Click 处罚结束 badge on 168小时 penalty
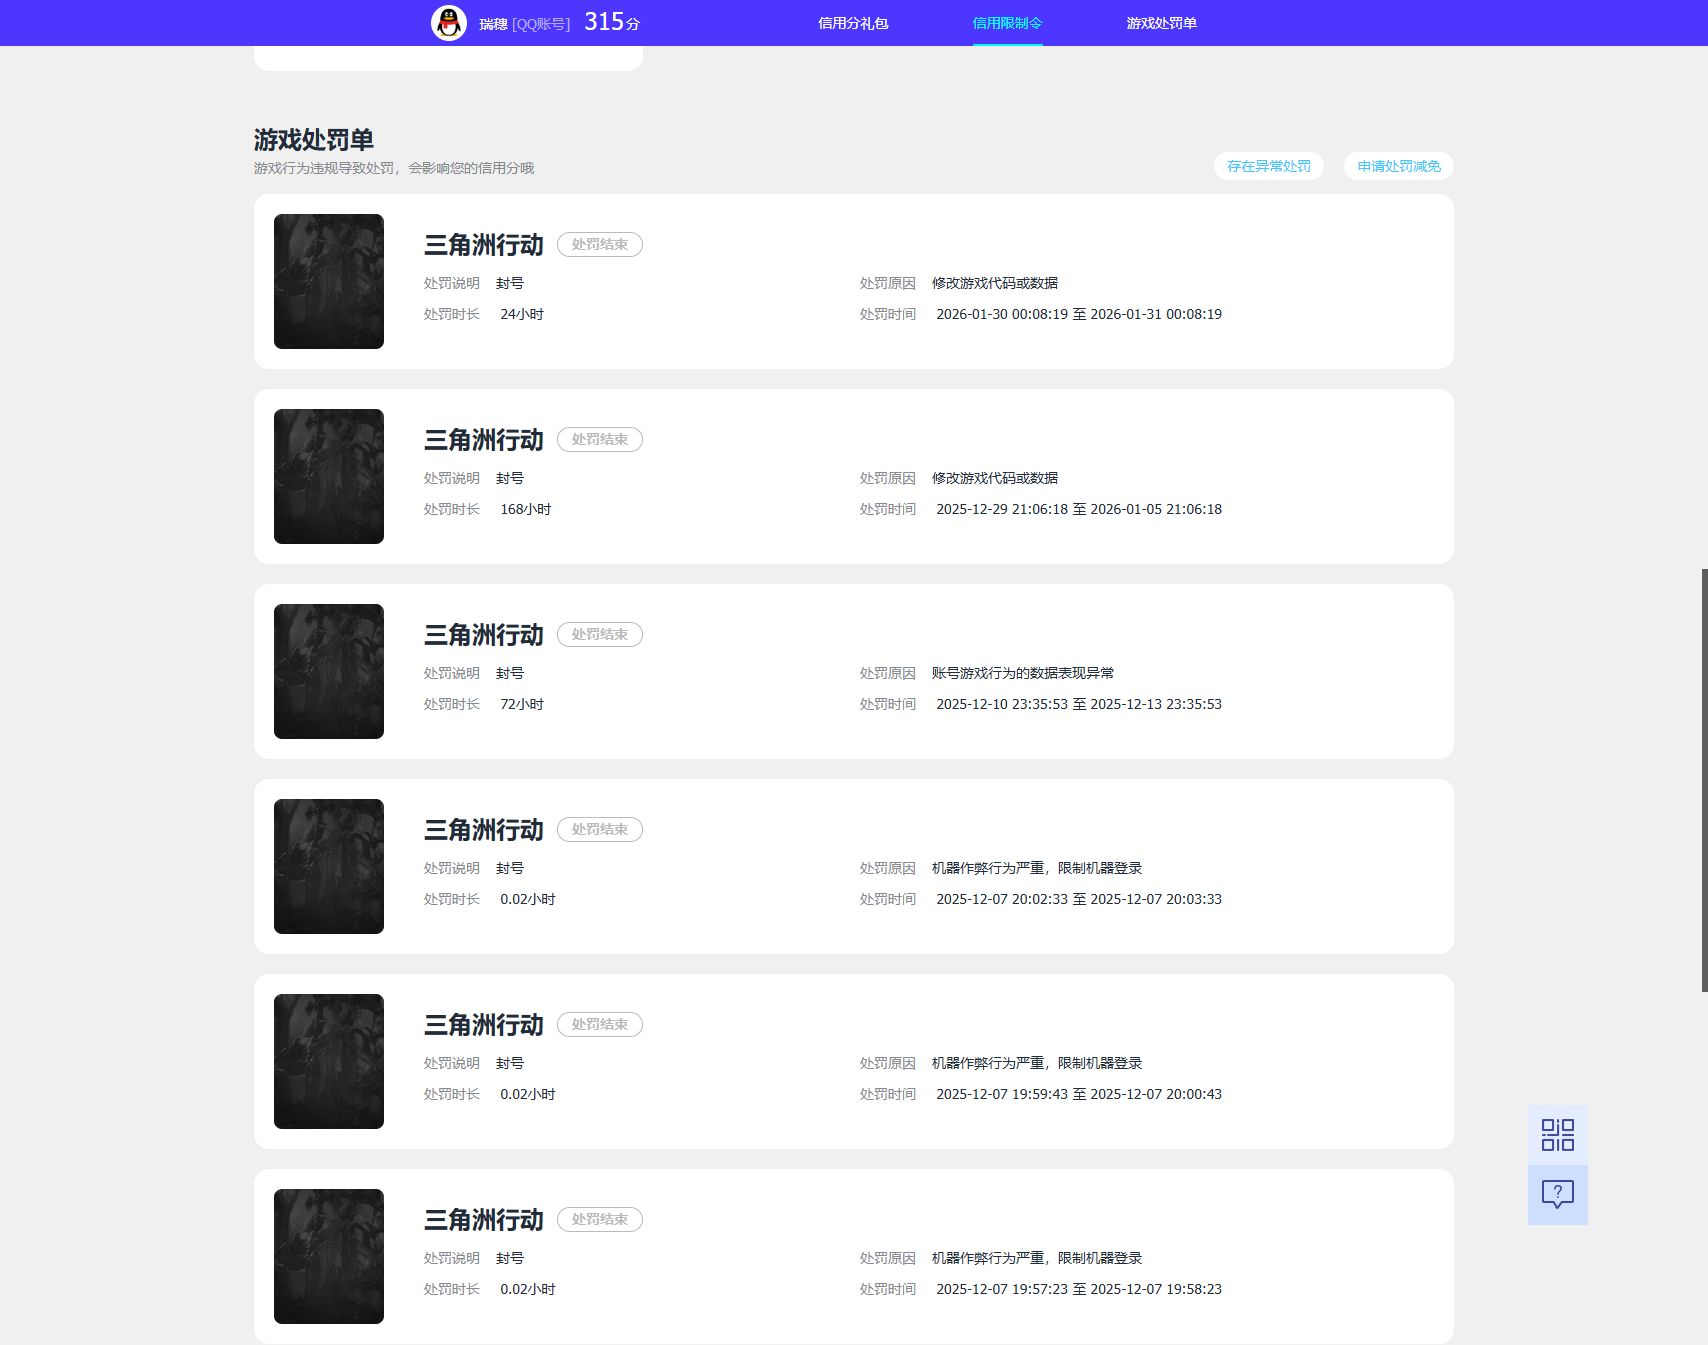This screenshot has width=1708, height=1345. point(600,439)
